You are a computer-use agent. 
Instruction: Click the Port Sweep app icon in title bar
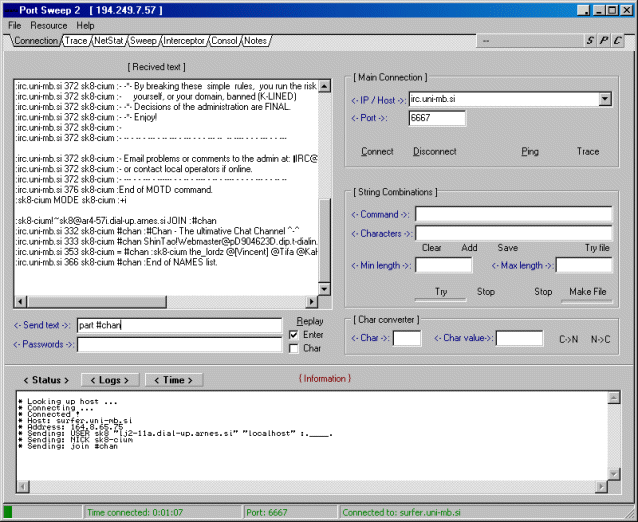coord(9,10)
